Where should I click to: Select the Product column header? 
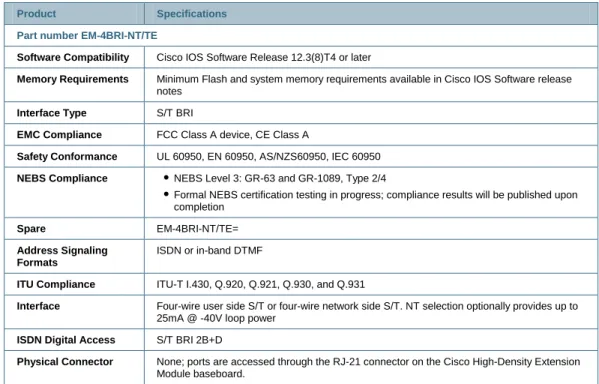tap(36, 14)
